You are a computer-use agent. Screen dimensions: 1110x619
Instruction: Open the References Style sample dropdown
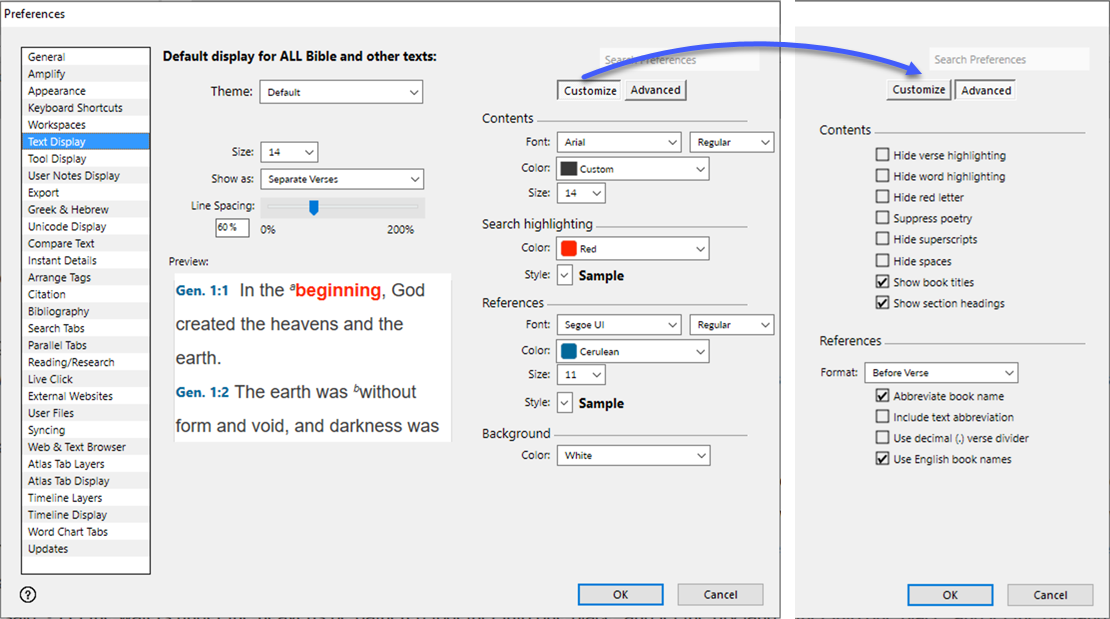click(x=565, y=403)
